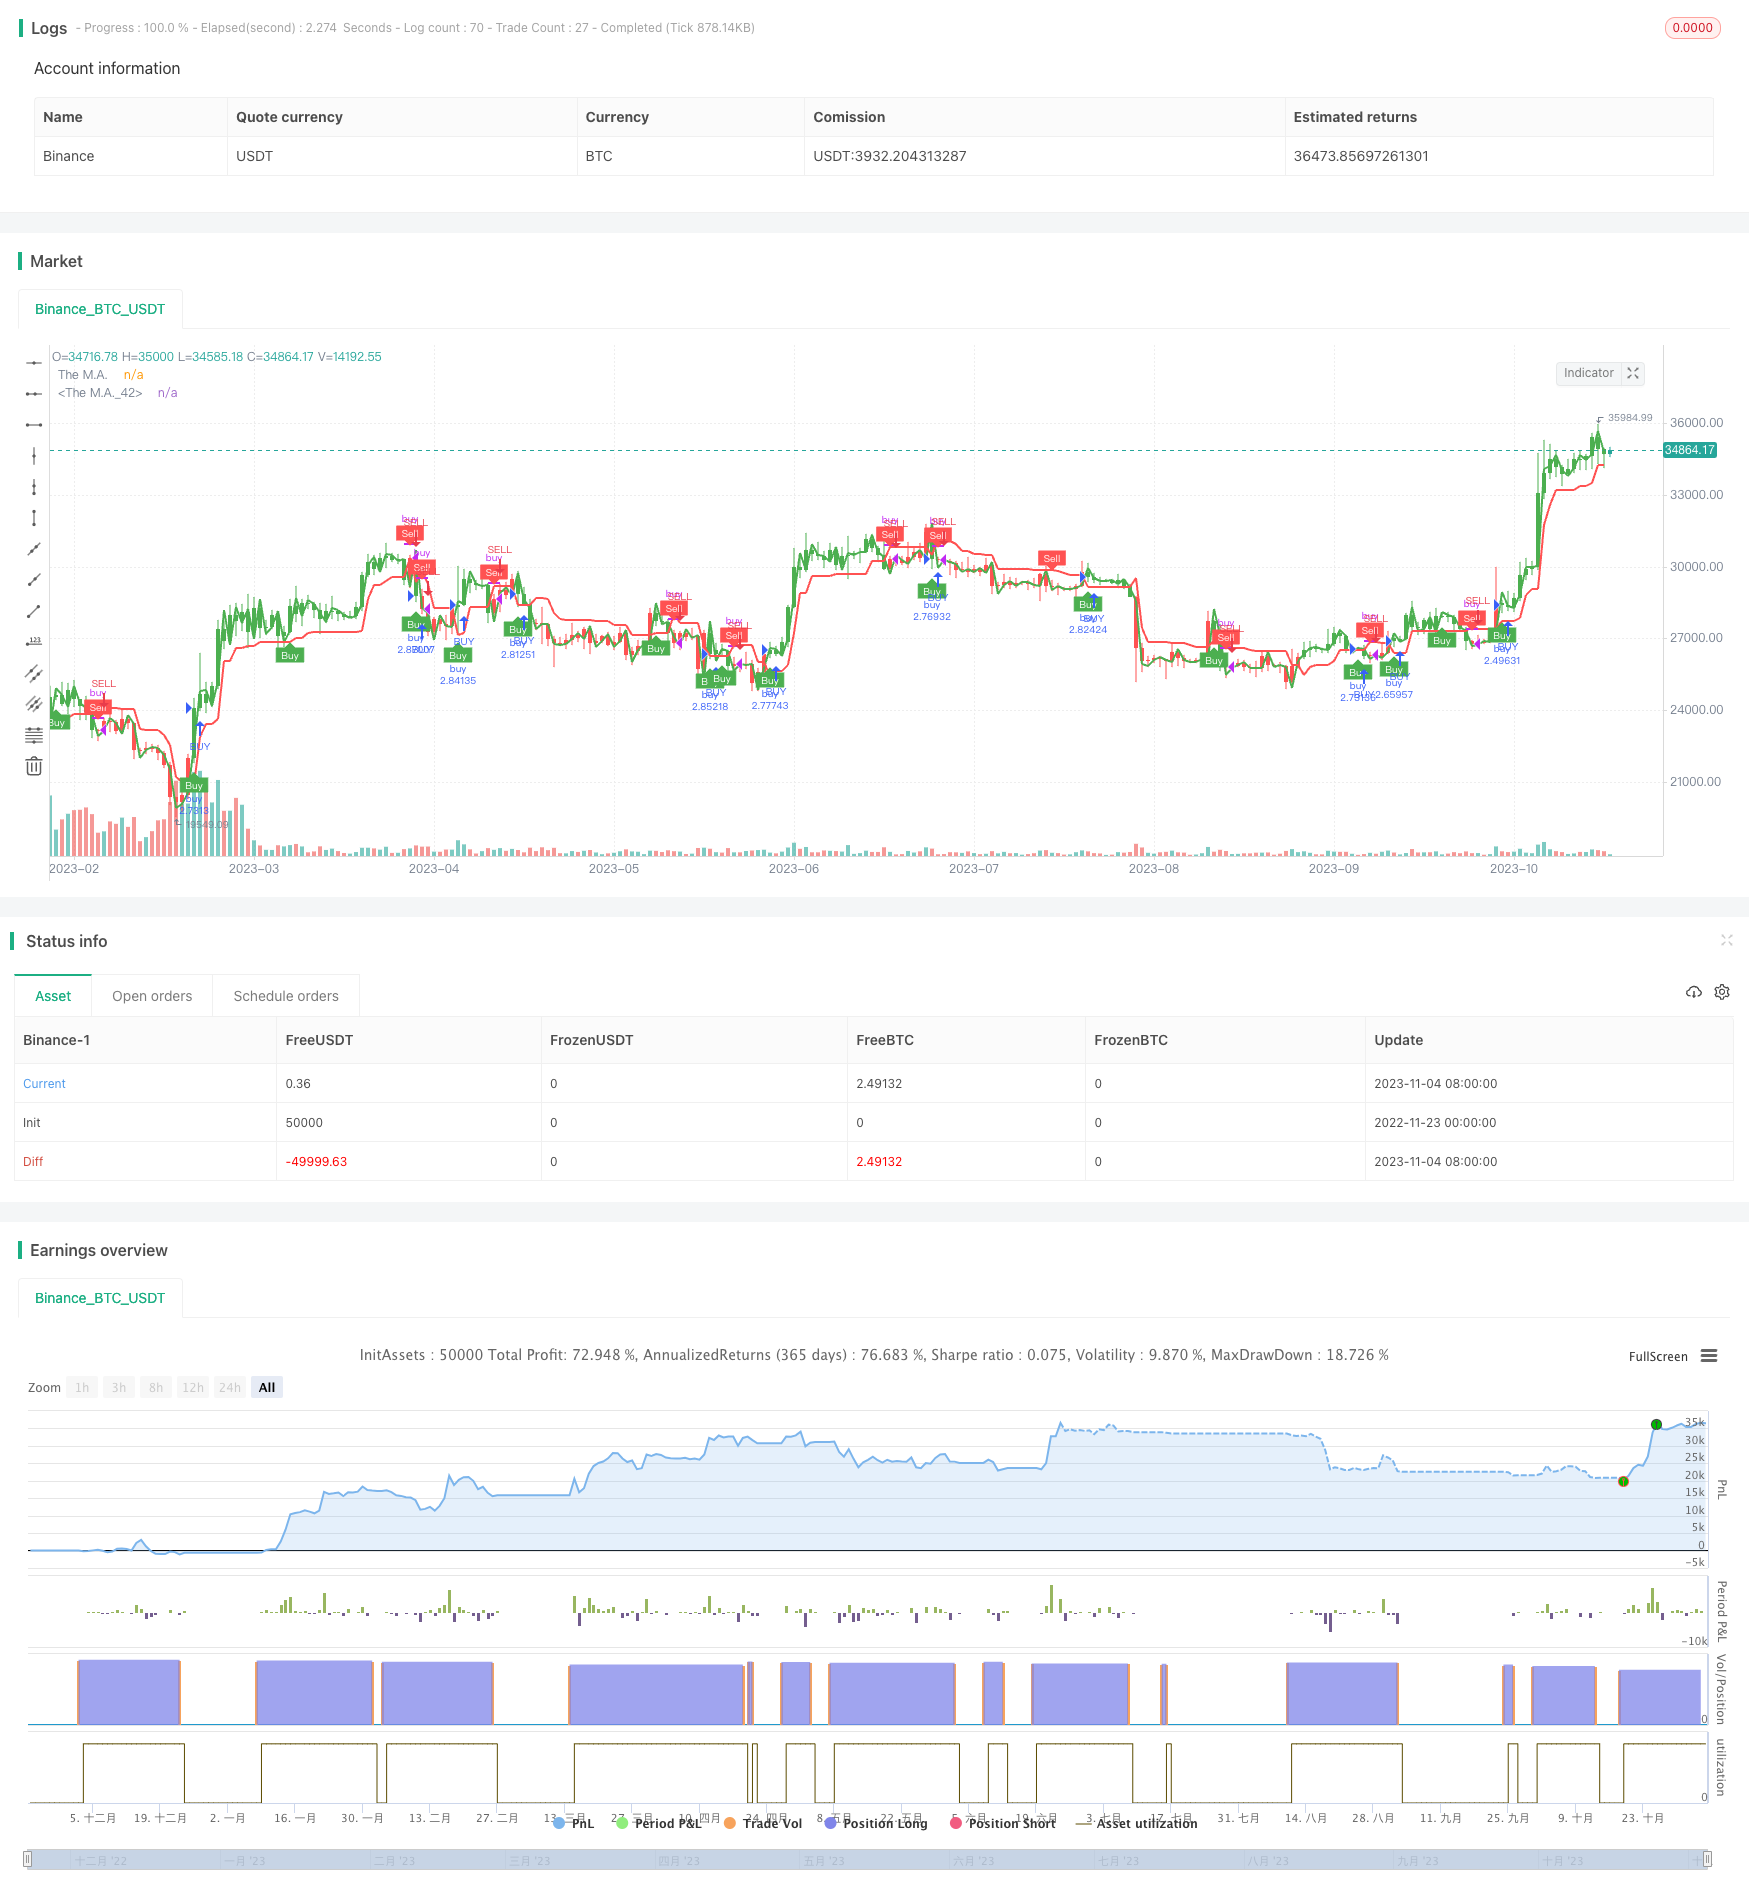
Task: Click the Init FreeUSDT value 50000
Action: [x=304, y=1123]
